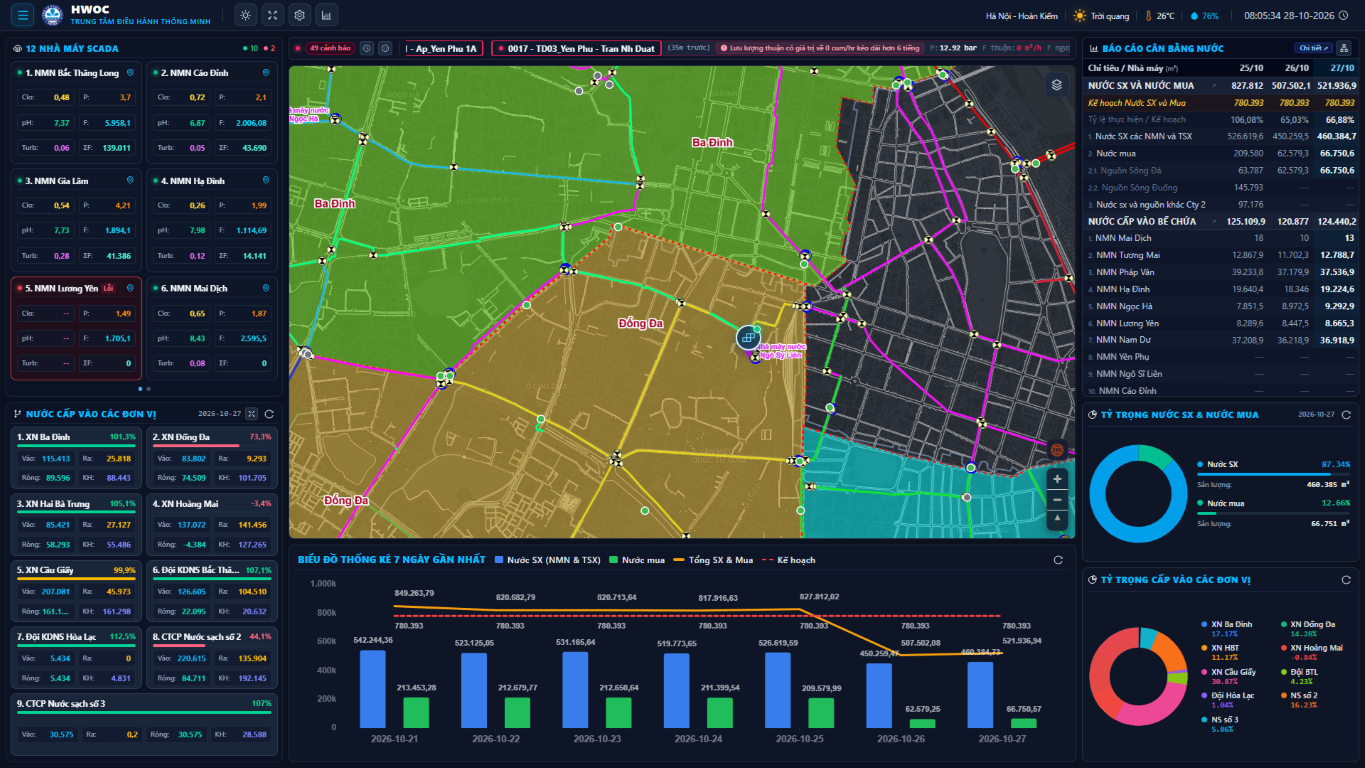1365x768 pixels.
Task: Open the hamburger menu next to HWOC
Action: 23,15
